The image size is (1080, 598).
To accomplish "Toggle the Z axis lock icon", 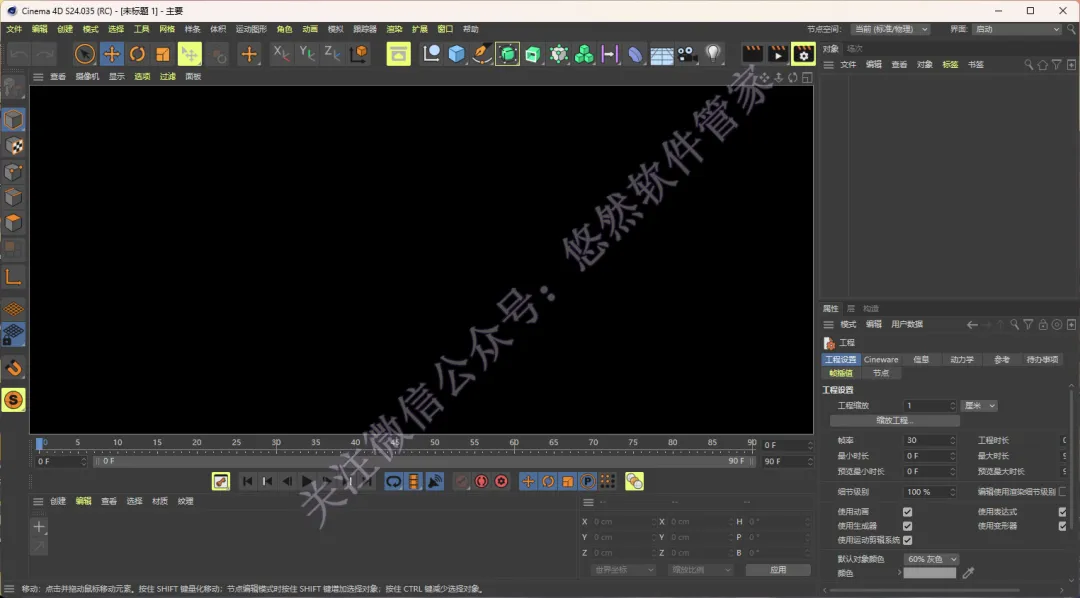I will coord(333,53).
